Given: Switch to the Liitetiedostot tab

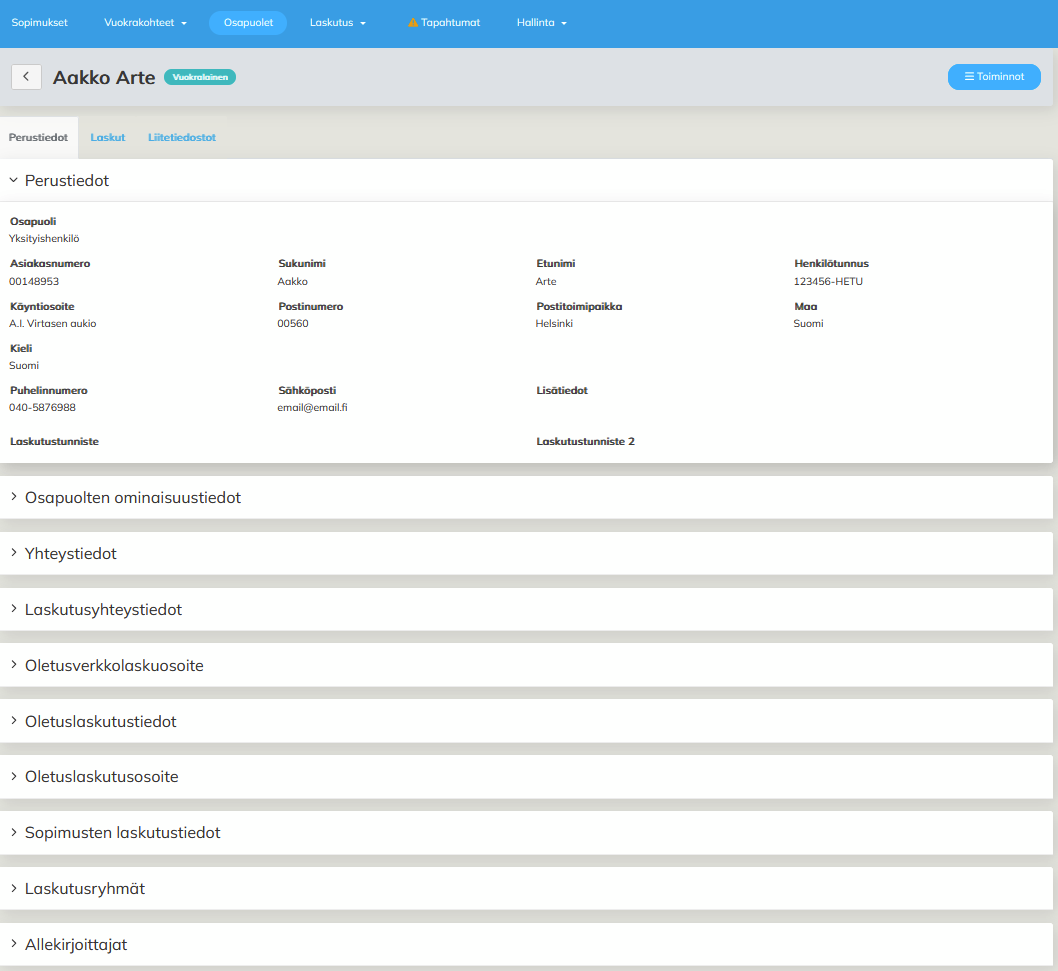Looking at the screenshot, I should coord(182,138).
